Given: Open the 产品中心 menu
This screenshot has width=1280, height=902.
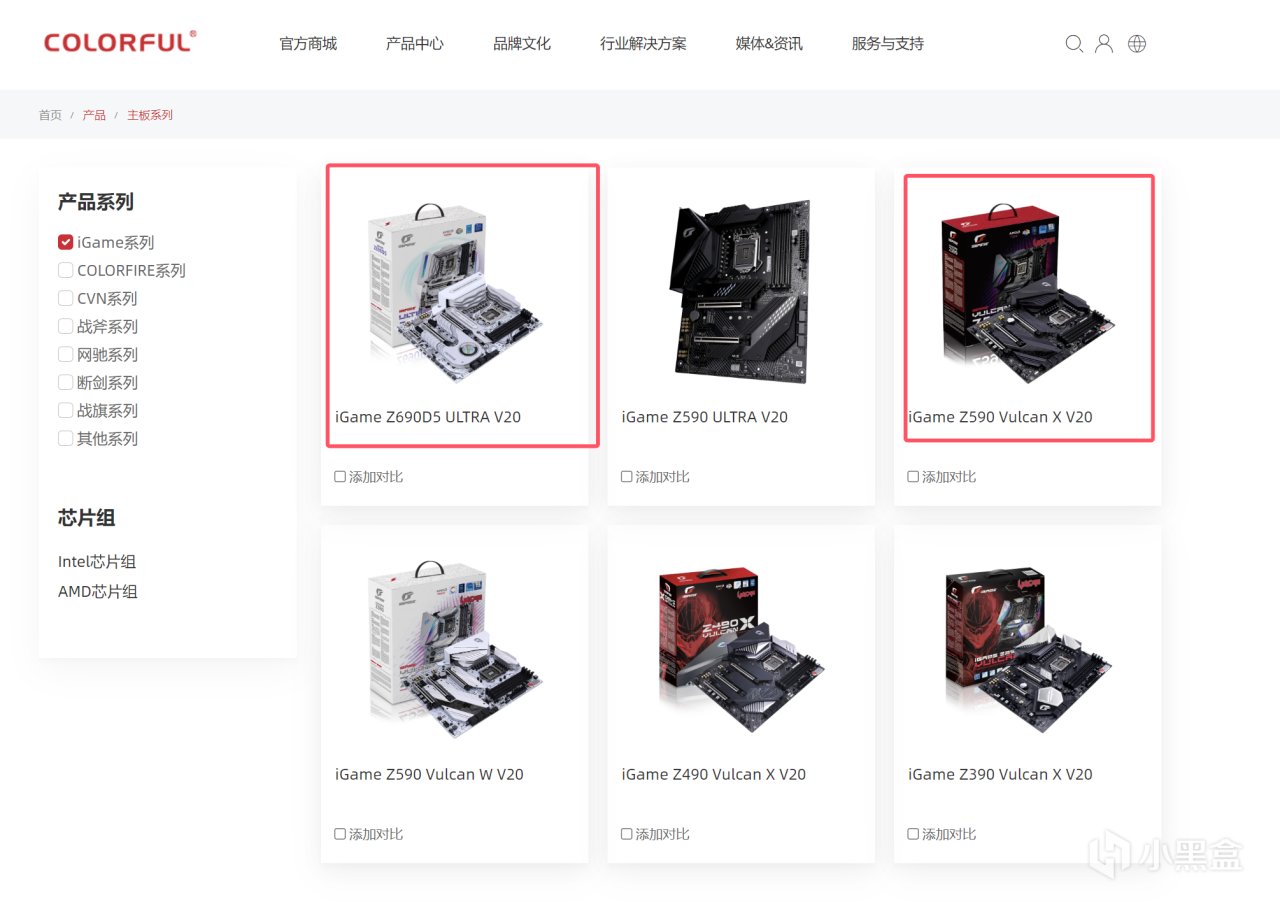Looking at the screenshot, I should click(415, 44).
